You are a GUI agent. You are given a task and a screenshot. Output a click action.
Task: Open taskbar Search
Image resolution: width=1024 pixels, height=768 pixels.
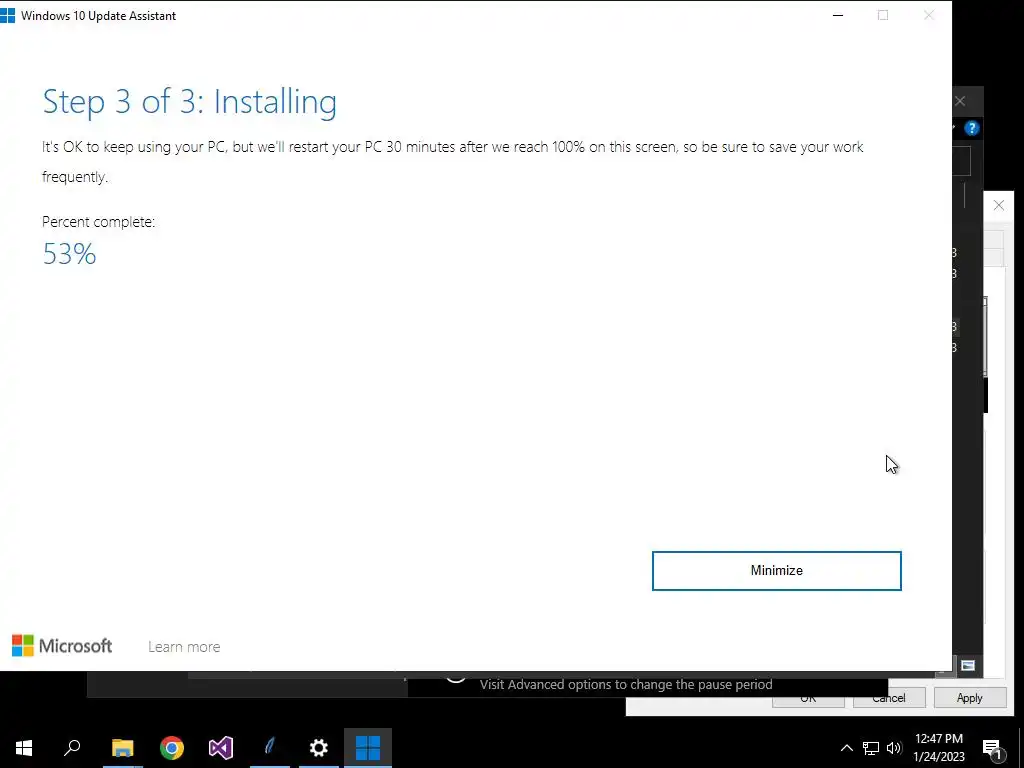72,748
